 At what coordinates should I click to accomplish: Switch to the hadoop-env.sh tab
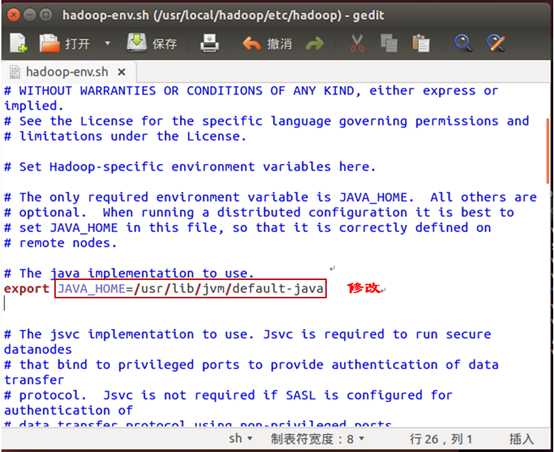tap(67, 72)
